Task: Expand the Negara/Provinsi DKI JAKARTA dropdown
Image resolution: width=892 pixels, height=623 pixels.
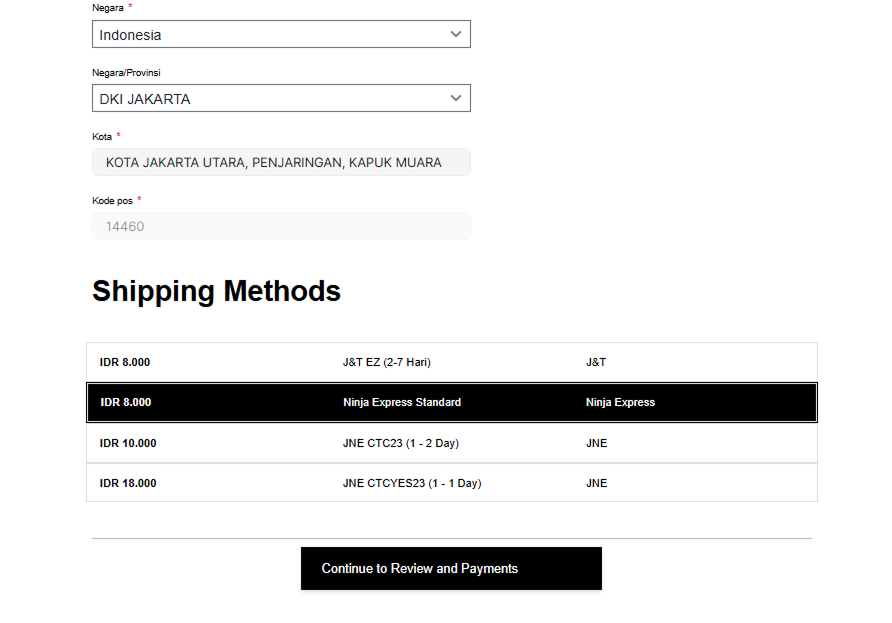Action: [x=270, y=99]
